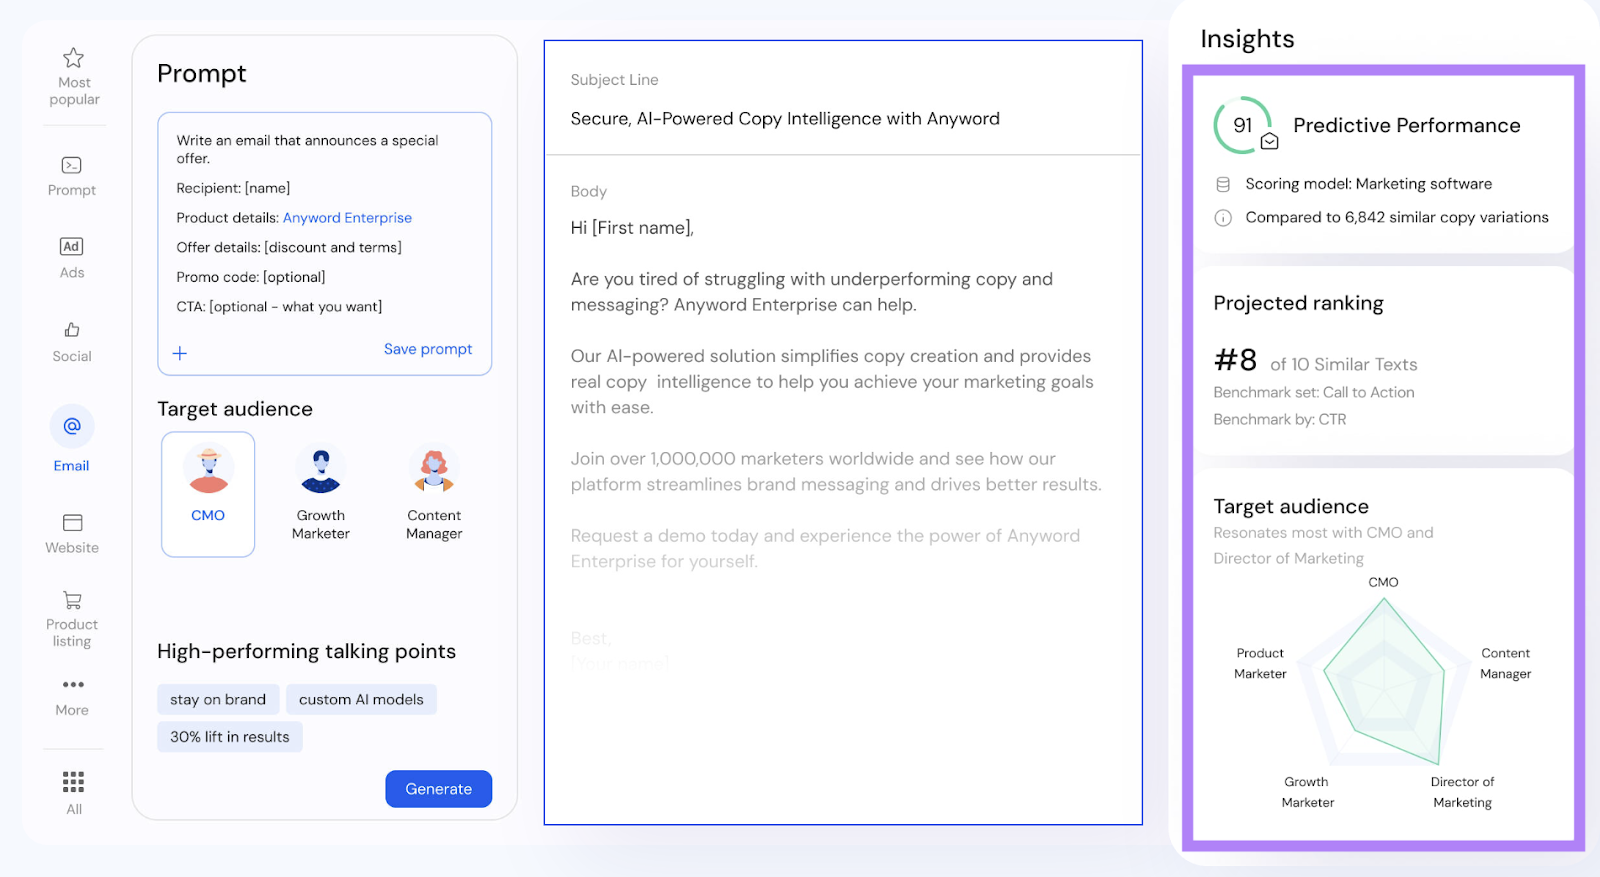1600x877 pixels.
Task: Open the All grid icon
Action: pos(73,781)
